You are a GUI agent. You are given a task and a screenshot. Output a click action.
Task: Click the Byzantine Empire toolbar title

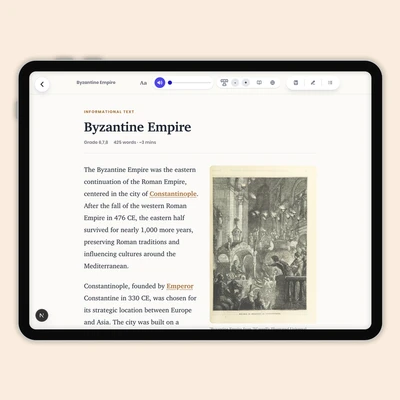[96, 82]
